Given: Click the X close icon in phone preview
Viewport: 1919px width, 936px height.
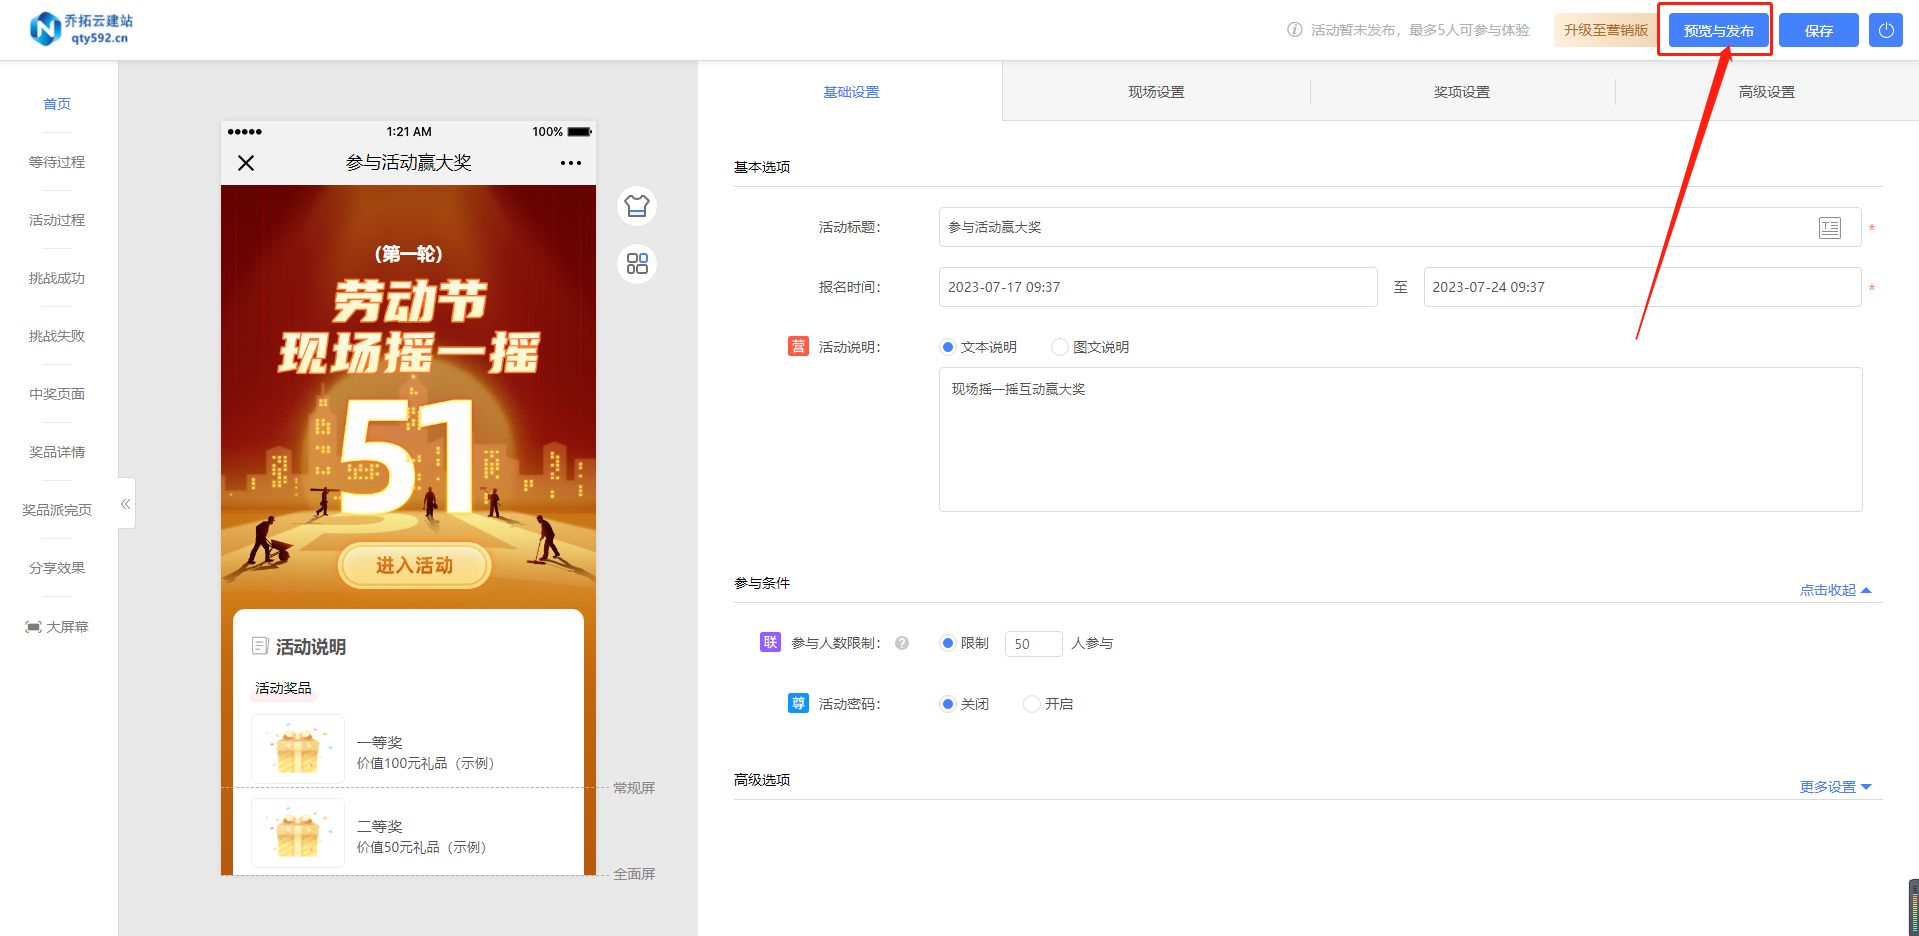Looking at the screenshot, I should (x=246, y=163).
